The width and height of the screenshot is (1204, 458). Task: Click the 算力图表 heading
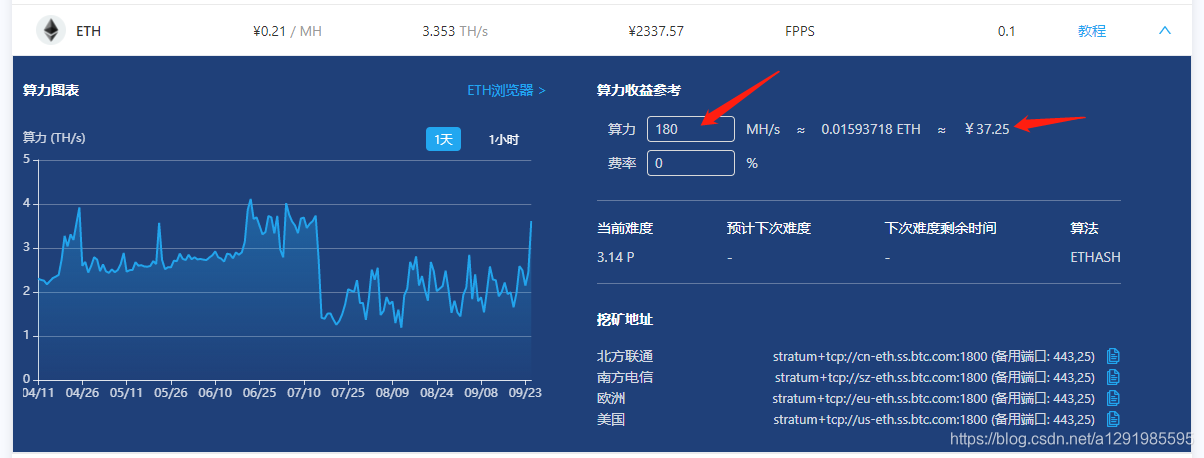pyautogui.click(x=51, y=90)
